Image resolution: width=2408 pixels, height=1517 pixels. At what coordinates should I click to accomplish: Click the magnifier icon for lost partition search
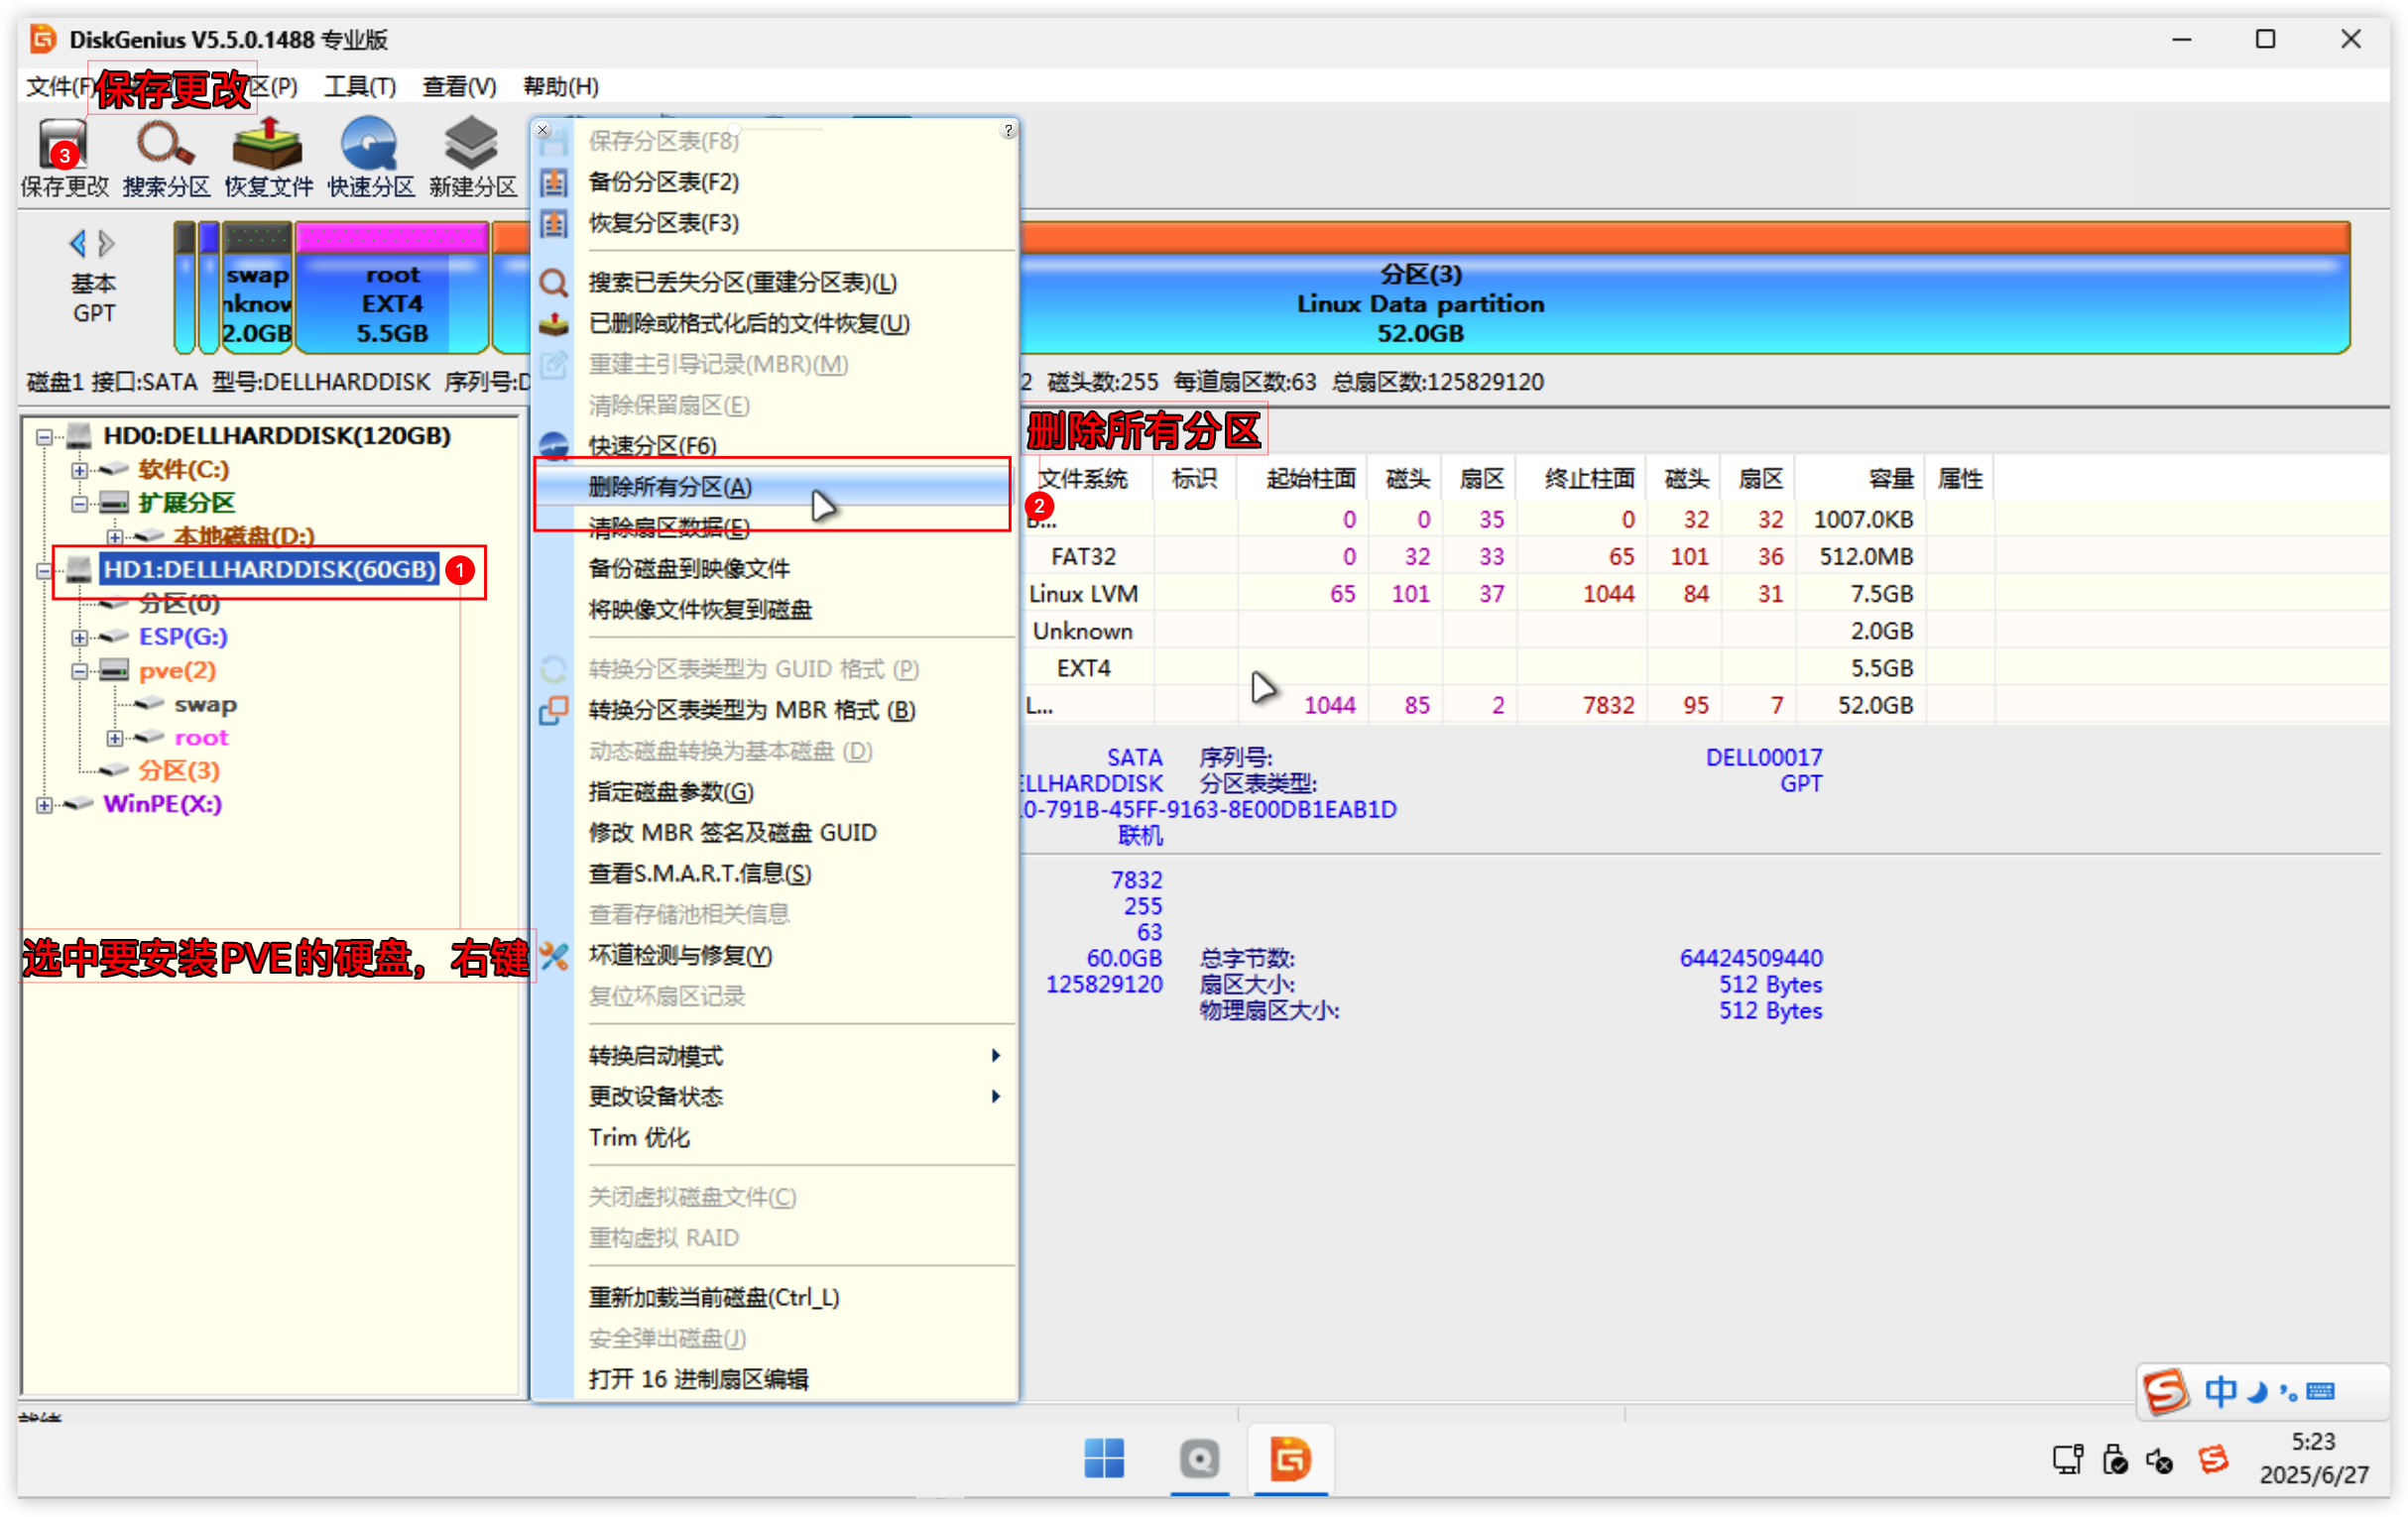[554, 283]
